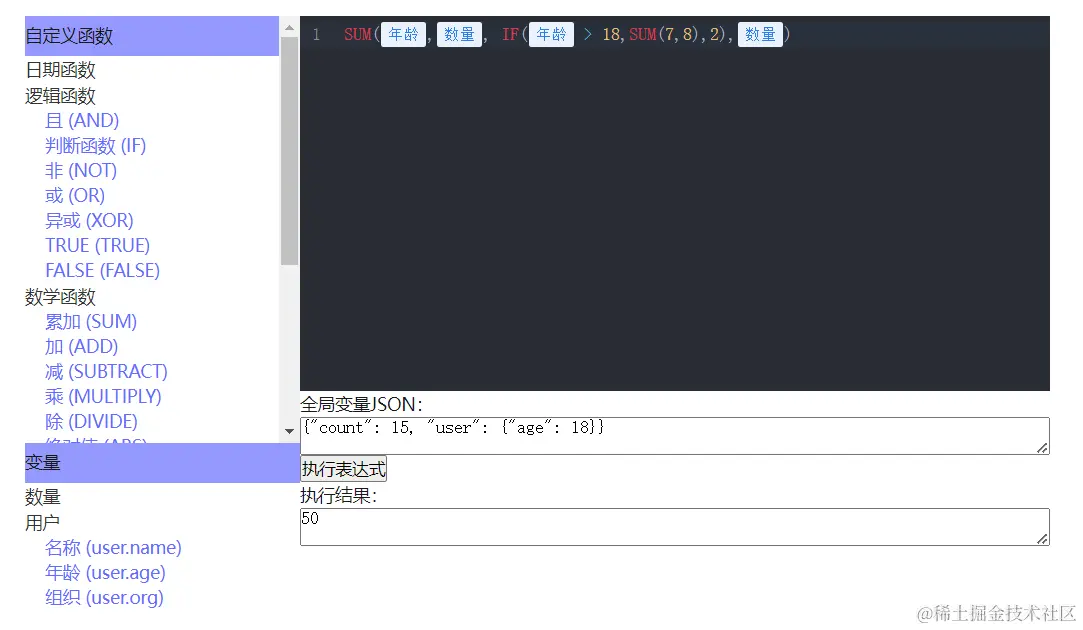Insert the 非 (NOT) function

pyautogui.click(x=81, y=171)
